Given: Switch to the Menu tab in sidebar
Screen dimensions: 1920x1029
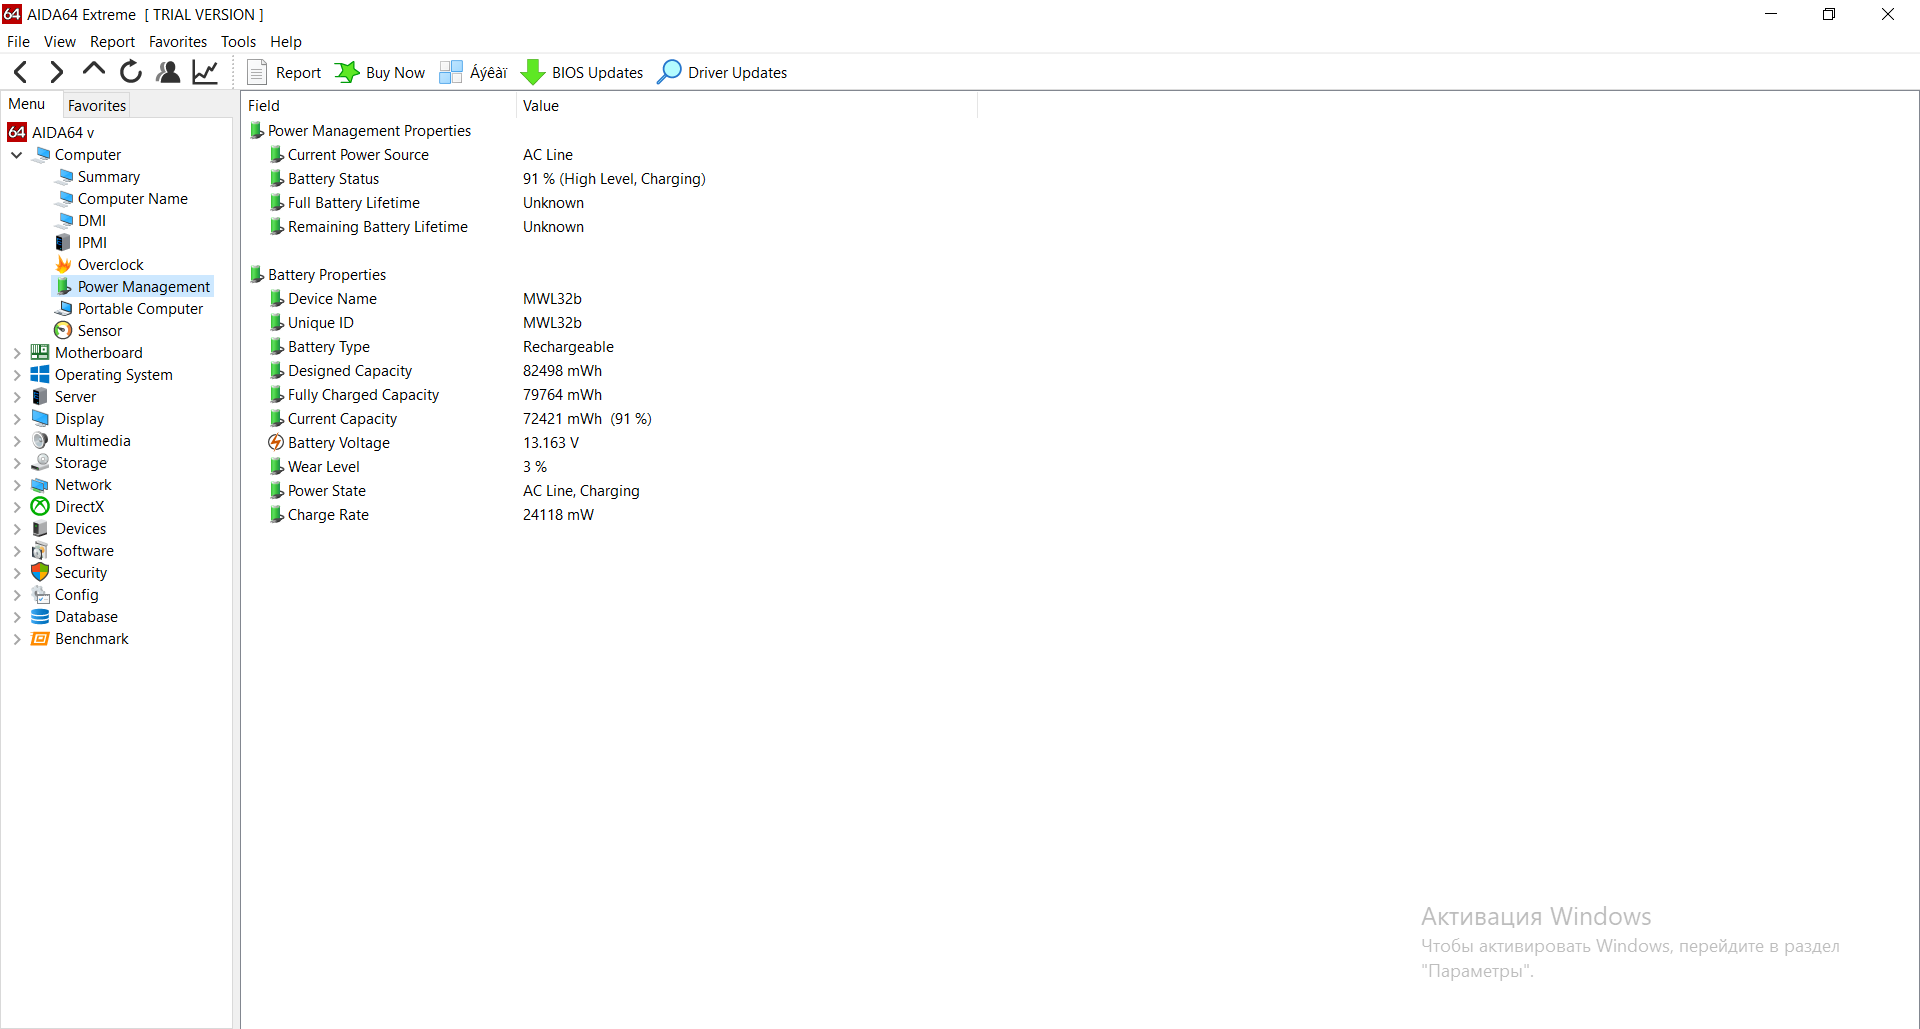Looking at the screenshot, I should coord(27,104).
